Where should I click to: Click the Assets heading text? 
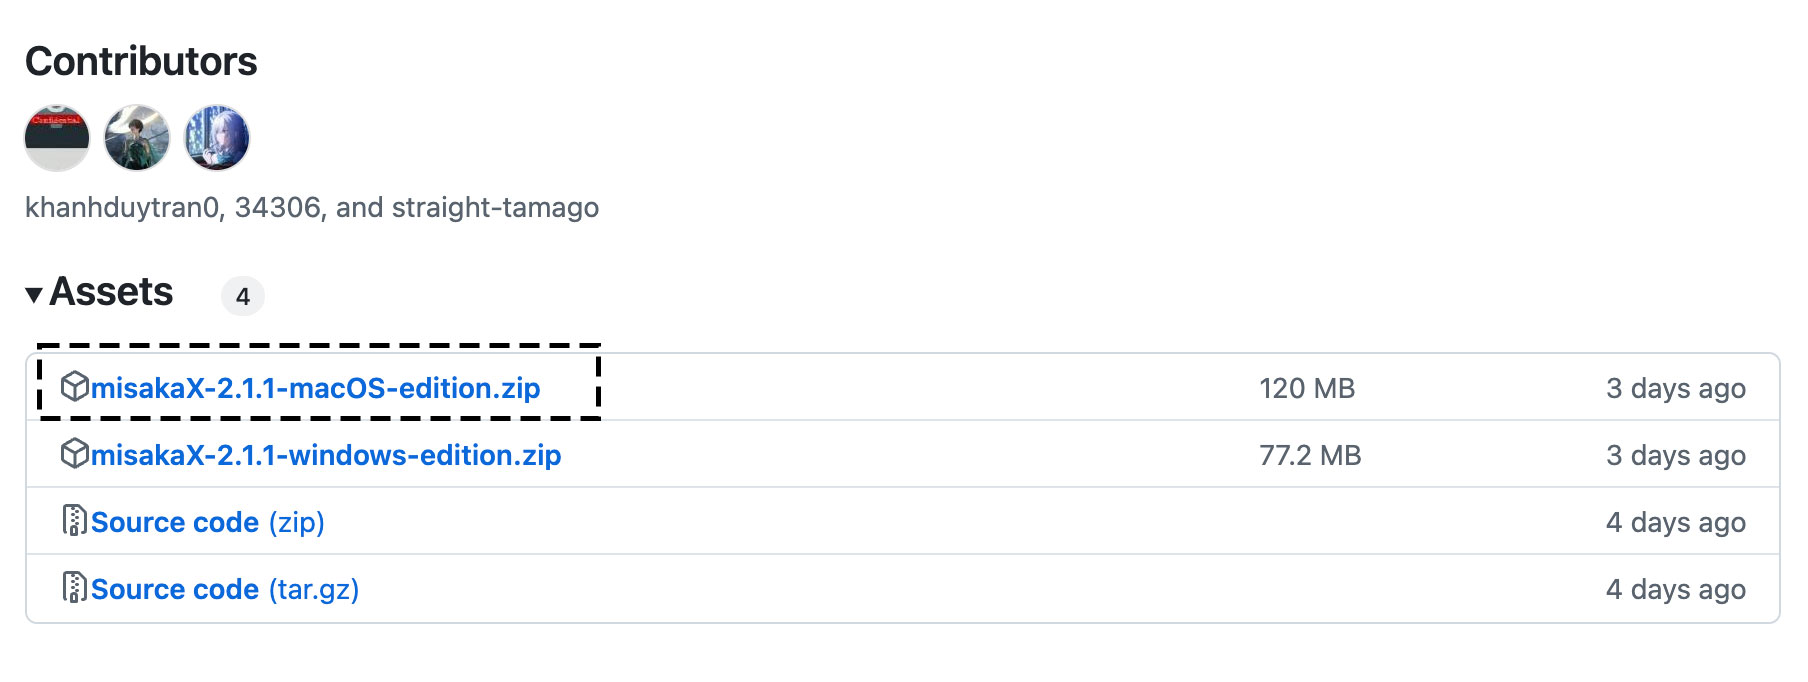111,292
